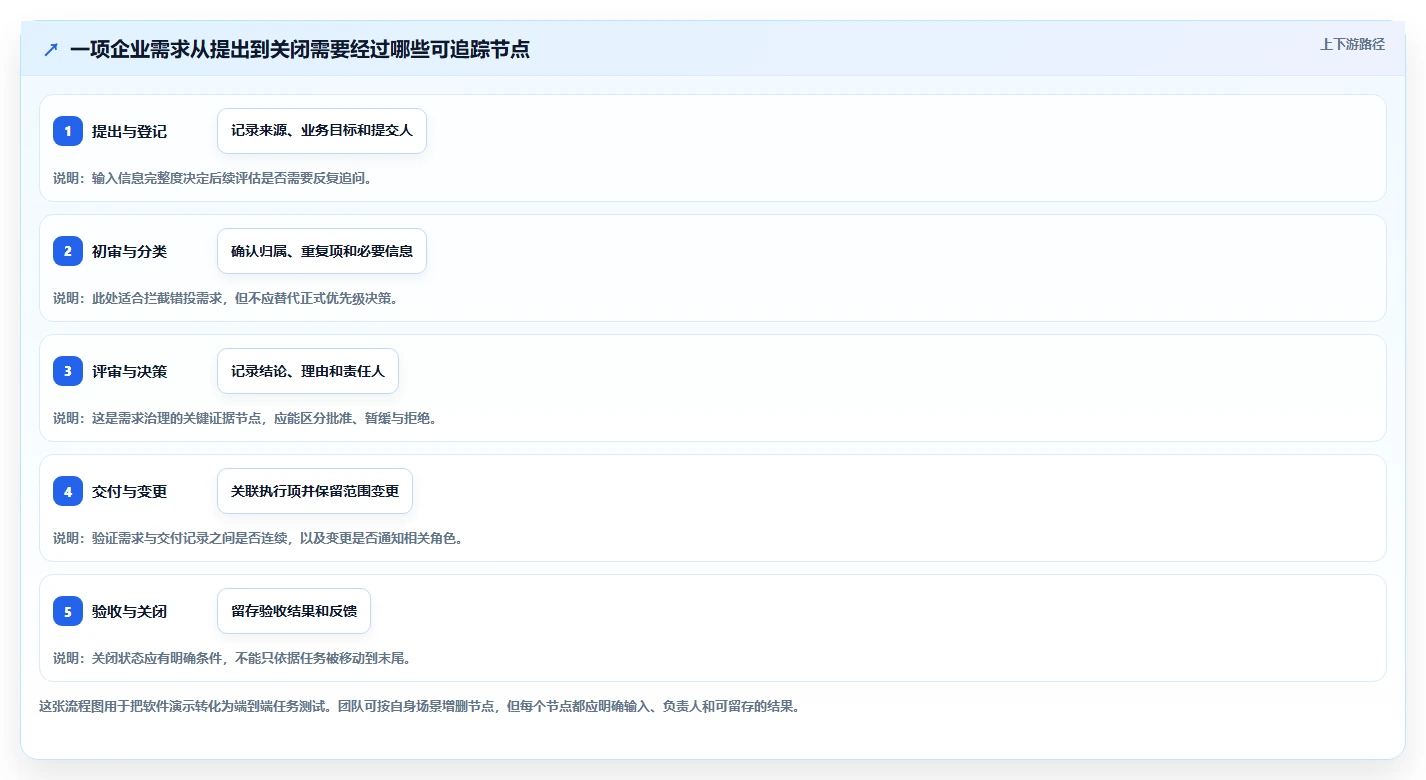Click the main heading 一项企业需求从提出到关闭

[x=300, y=49]
